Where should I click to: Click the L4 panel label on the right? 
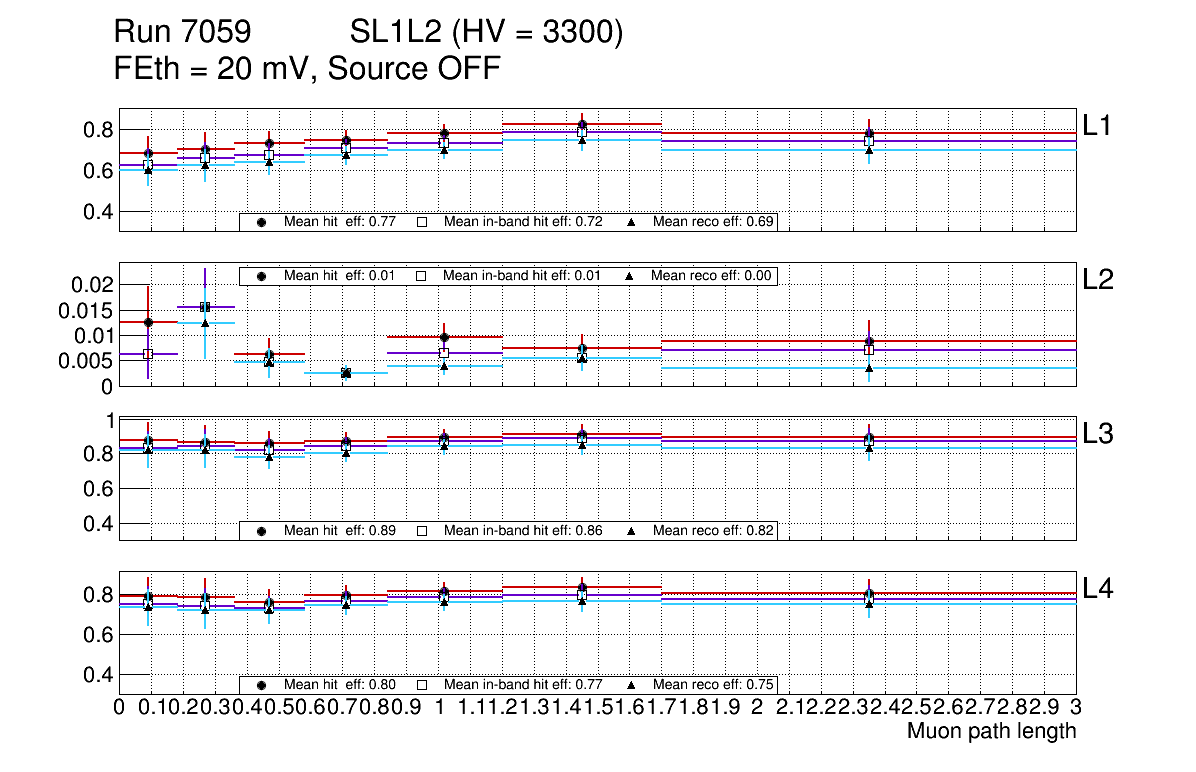coord(1098,590)
